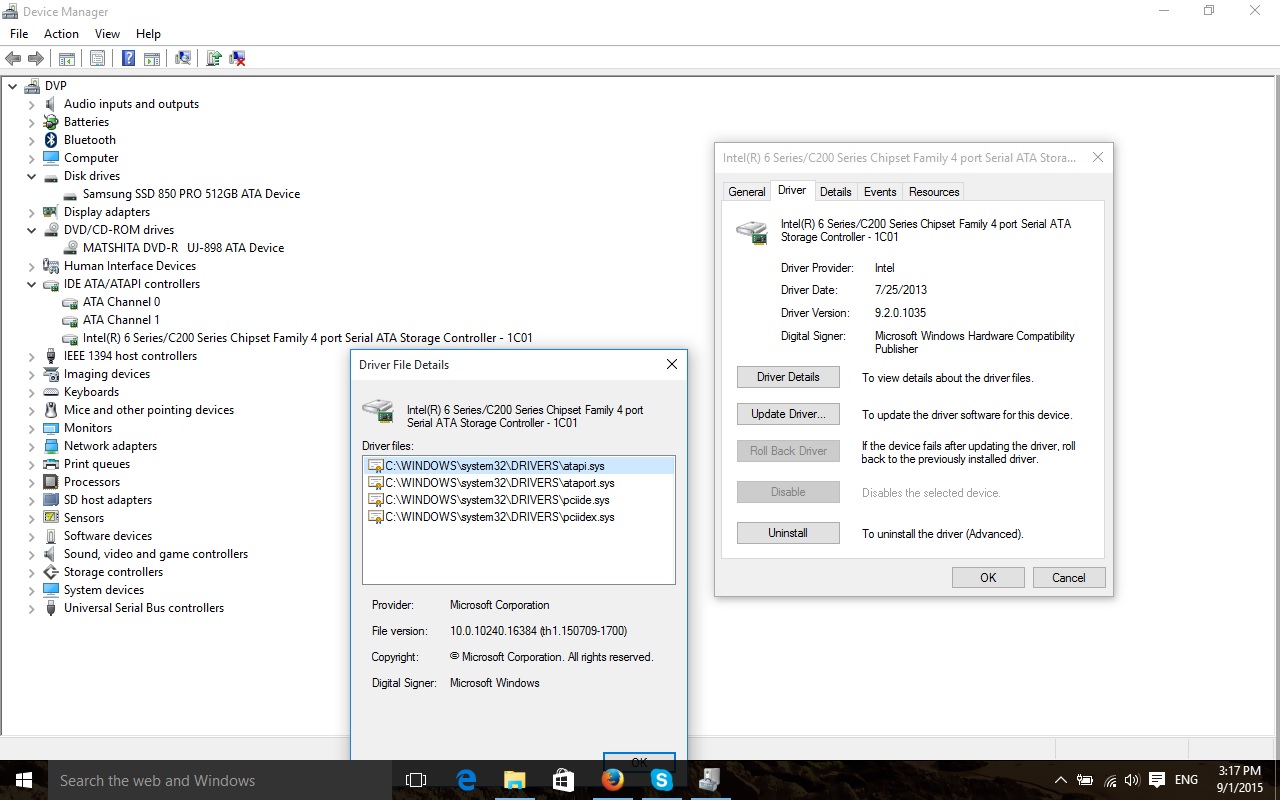This screenshot has height=800, width=1280.
Task: Switch to the Details tab
Action: tap(835, 192)
